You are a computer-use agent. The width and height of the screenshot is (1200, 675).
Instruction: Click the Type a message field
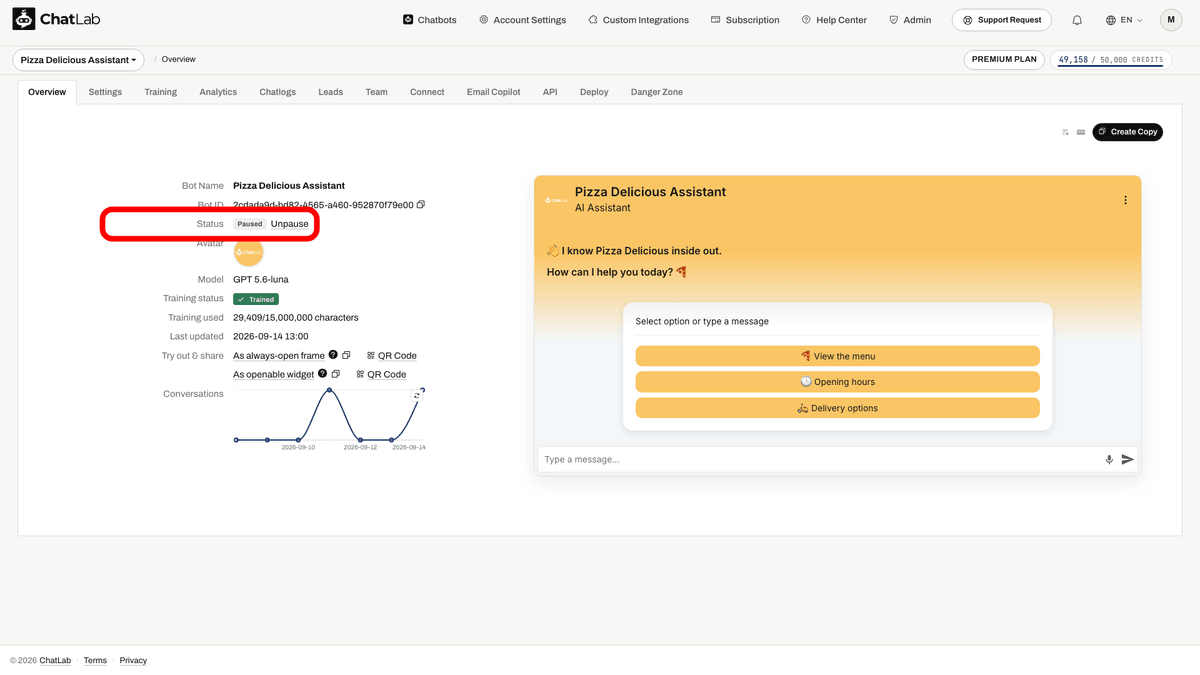tap(820, 460)
